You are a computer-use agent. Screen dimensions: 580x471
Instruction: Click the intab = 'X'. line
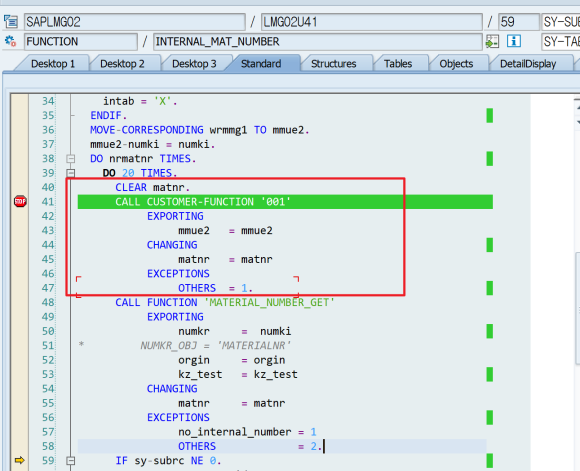click(x=140, y=101)
